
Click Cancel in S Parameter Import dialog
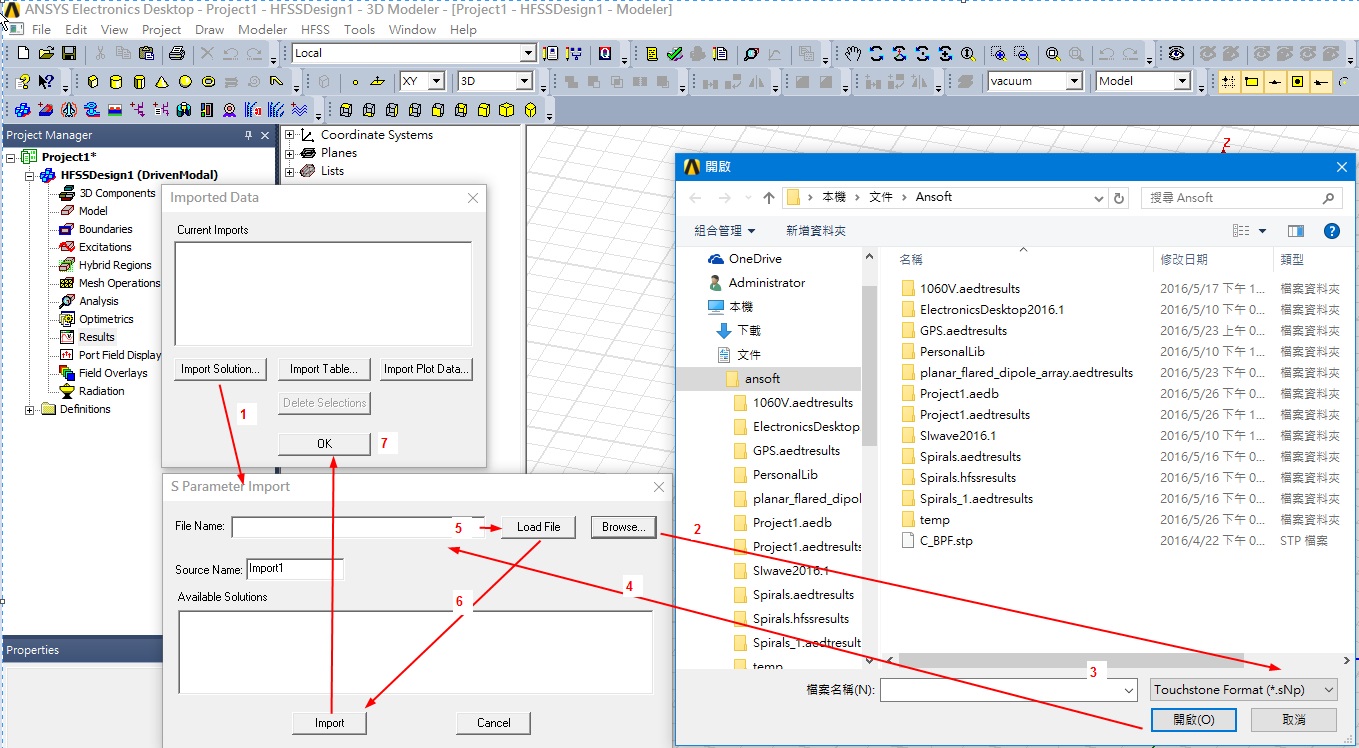(x=494, y=723)
